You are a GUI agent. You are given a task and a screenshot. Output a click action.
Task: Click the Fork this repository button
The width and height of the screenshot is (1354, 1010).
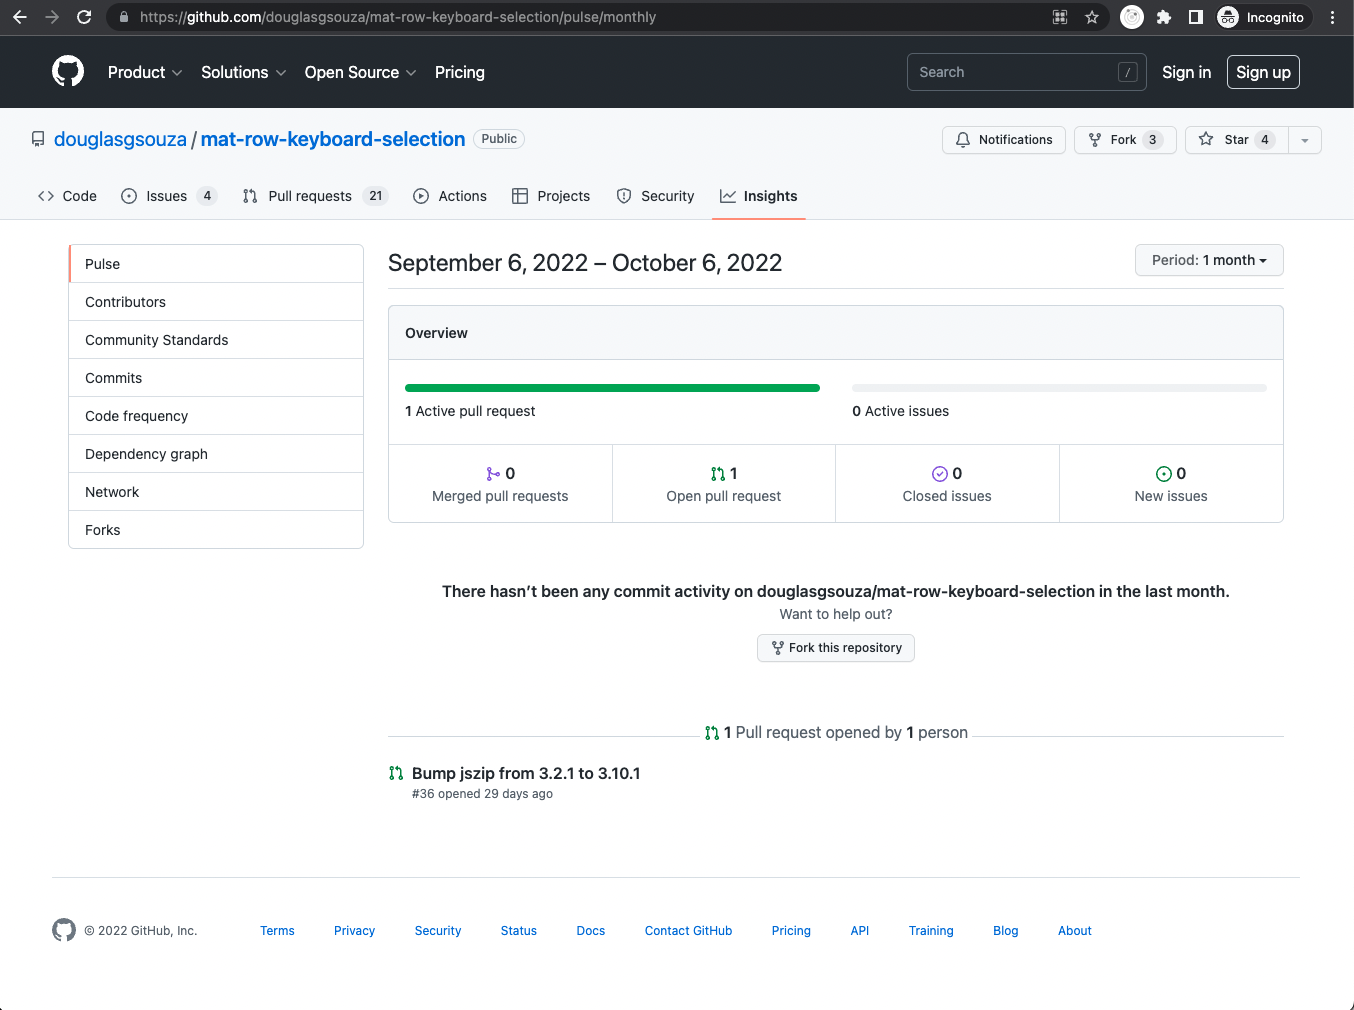[x=836, y=648]
